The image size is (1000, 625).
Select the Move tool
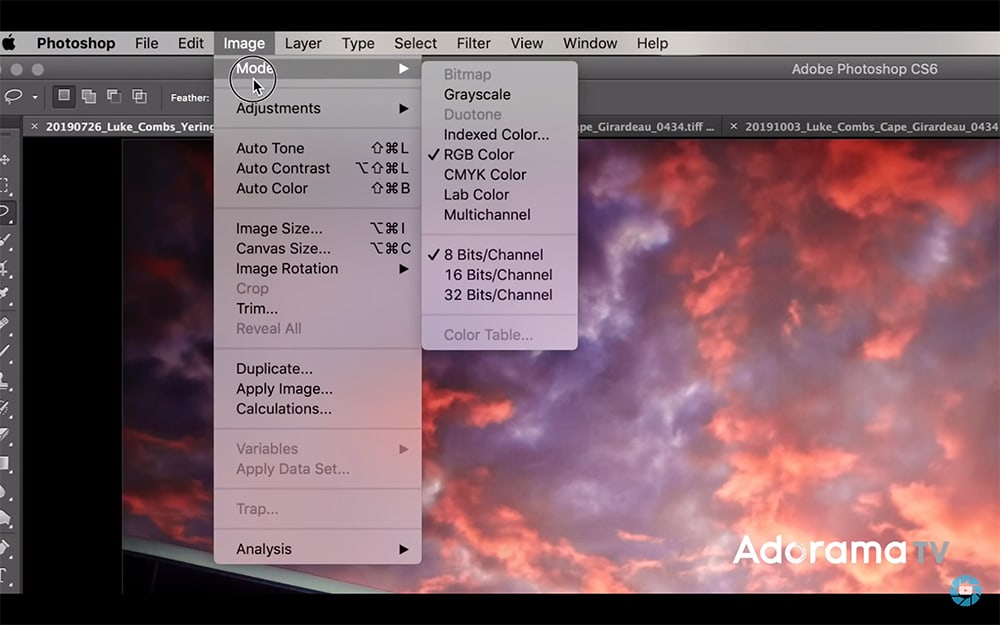coord(5,160)
